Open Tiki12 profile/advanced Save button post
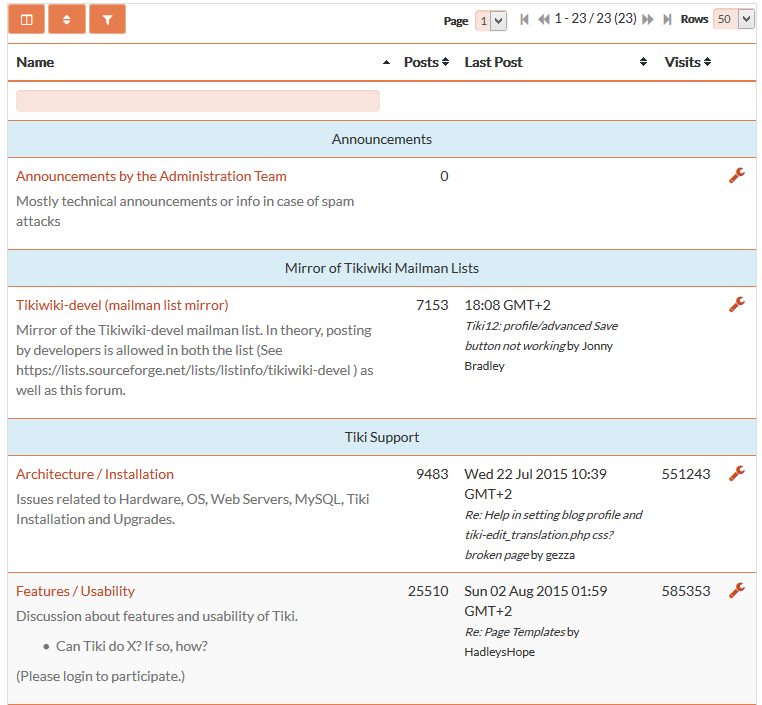 pyautogui.click(x=541, y=336)
